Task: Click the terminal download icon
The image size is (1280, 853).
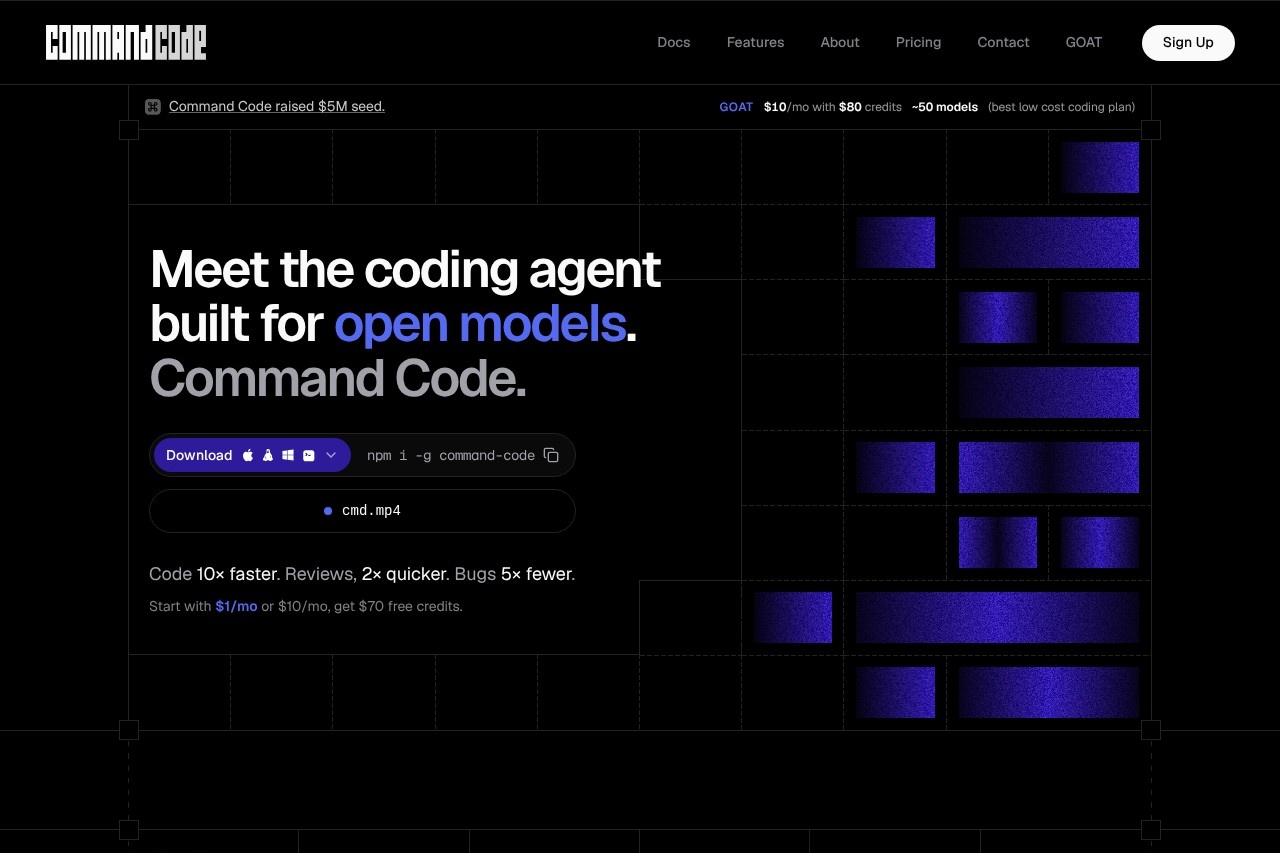Action: 309,455
